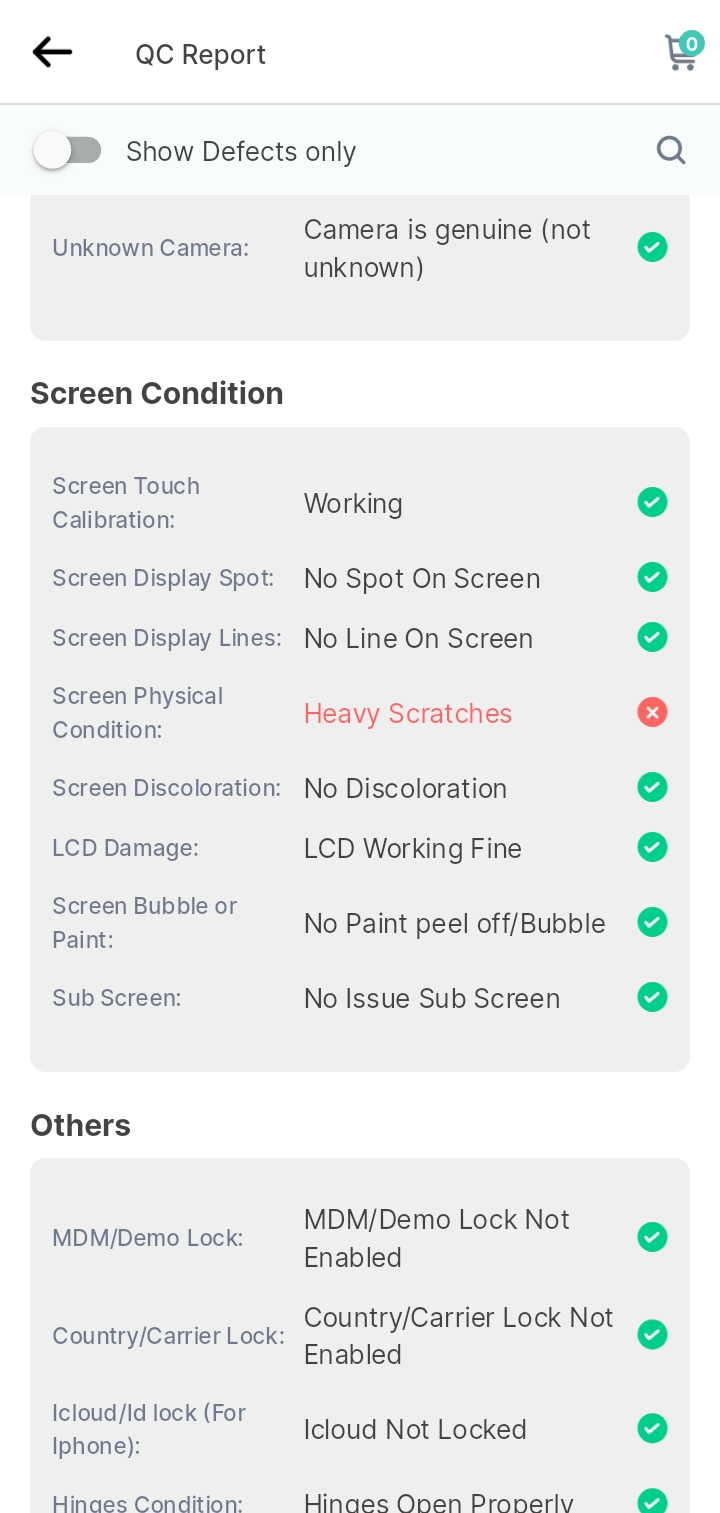The height and width of the screenshot is (1513, 720).
Task: Tap green check for Screen Bubble or Paint
Action: pos(652,922)
